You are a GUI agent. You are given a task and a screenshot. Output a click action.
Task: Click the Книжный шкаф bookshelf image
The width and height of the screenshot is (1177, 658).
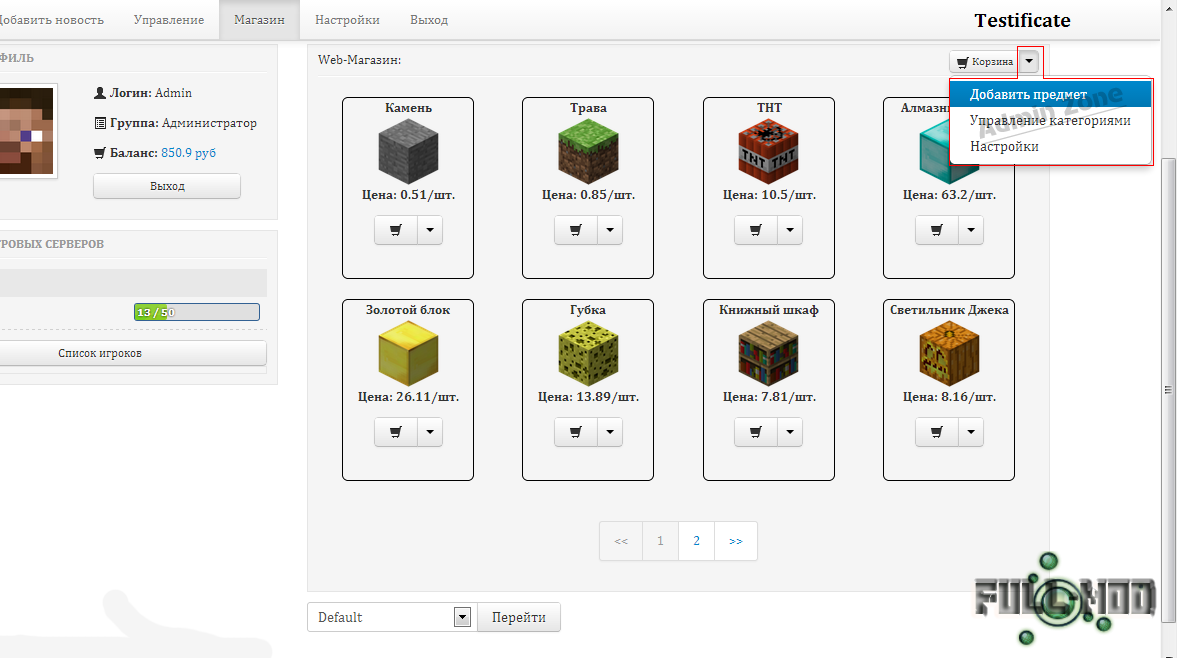pos(769,353)
